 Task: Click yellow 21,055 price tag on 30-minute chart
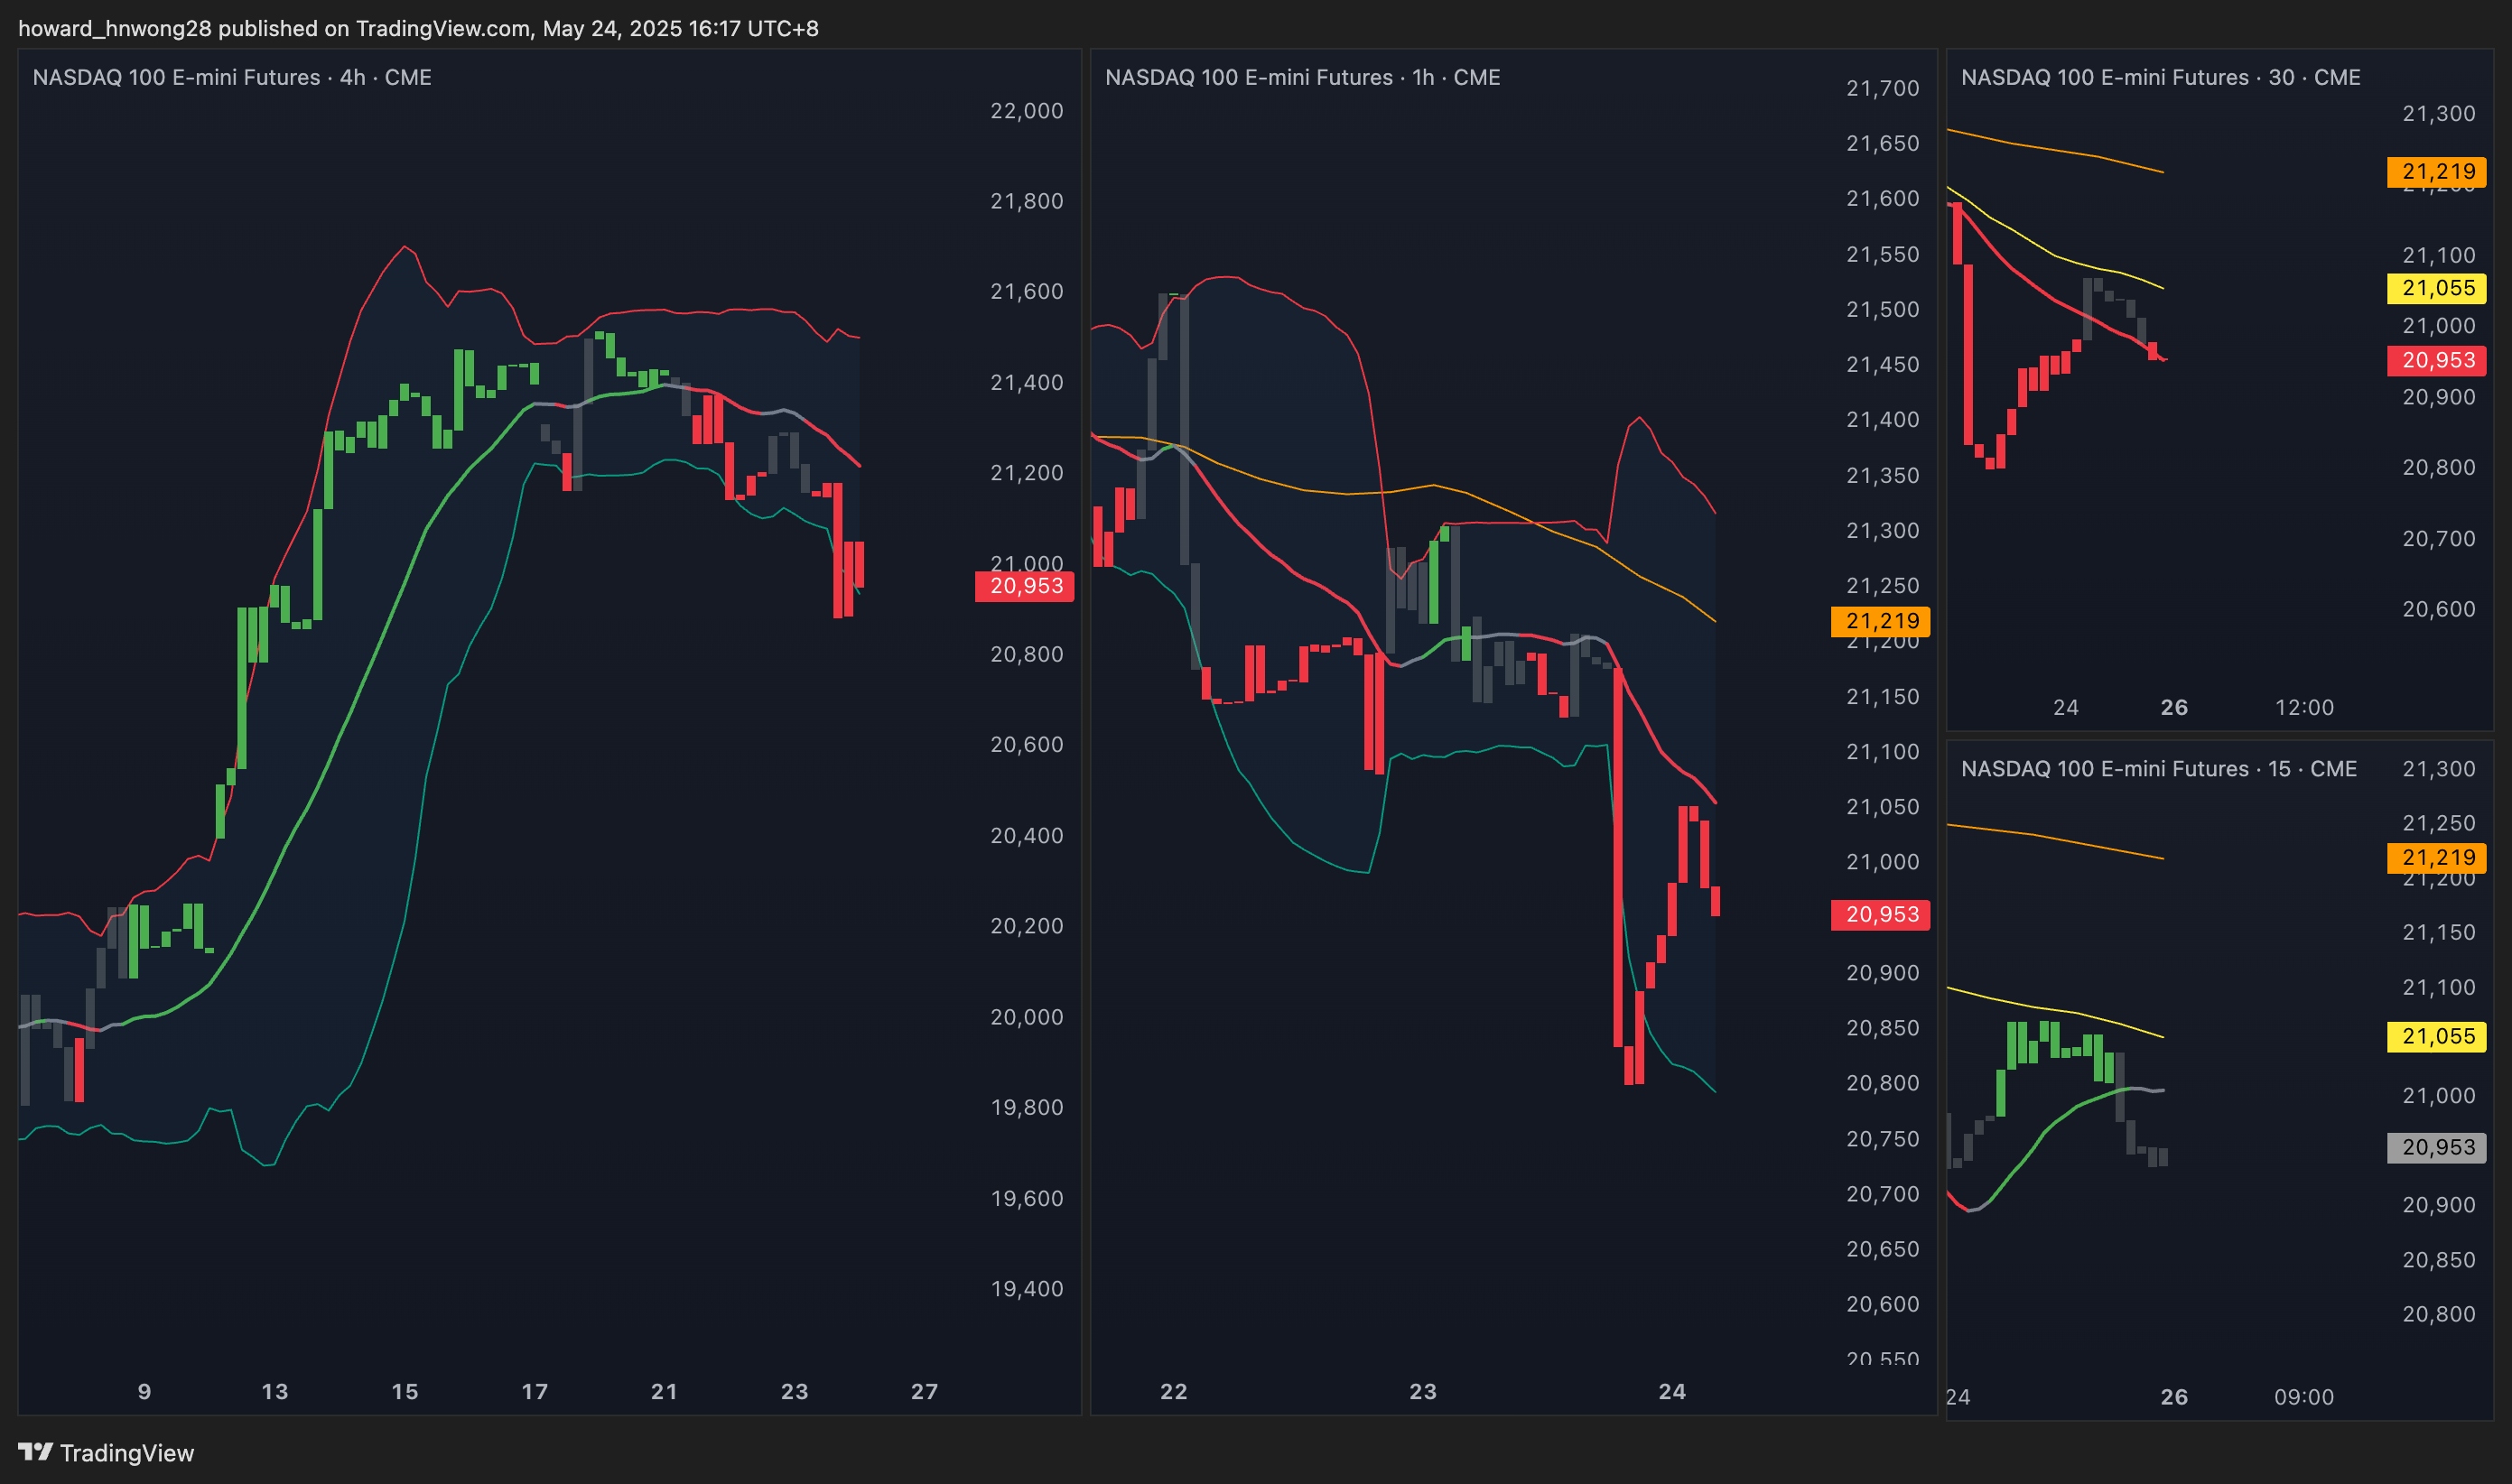coord(2438,288)
